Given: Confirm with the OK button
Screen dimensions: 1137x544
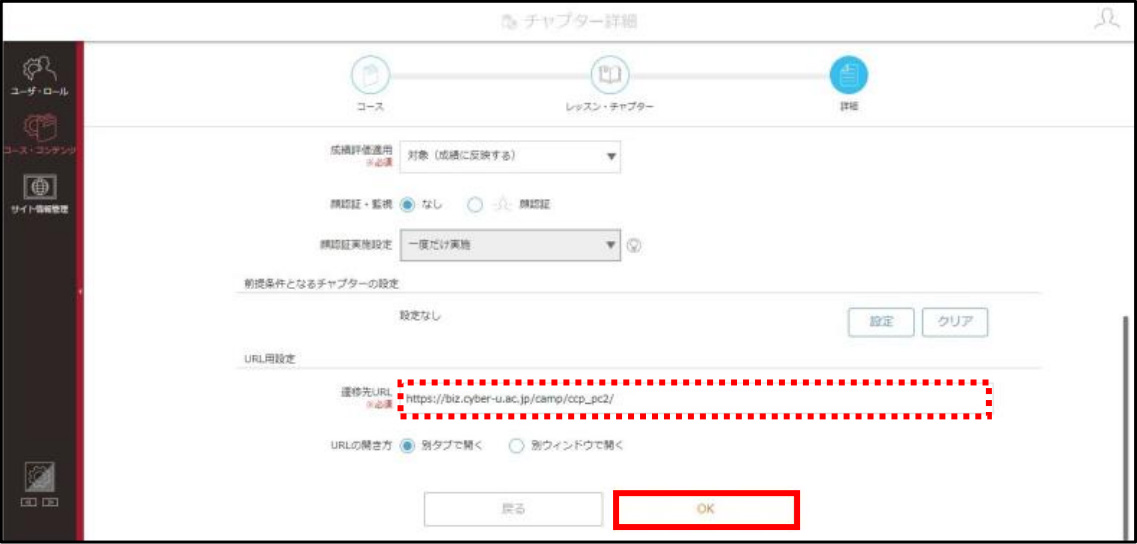Looking at the screenshot, I should (706, 508).
